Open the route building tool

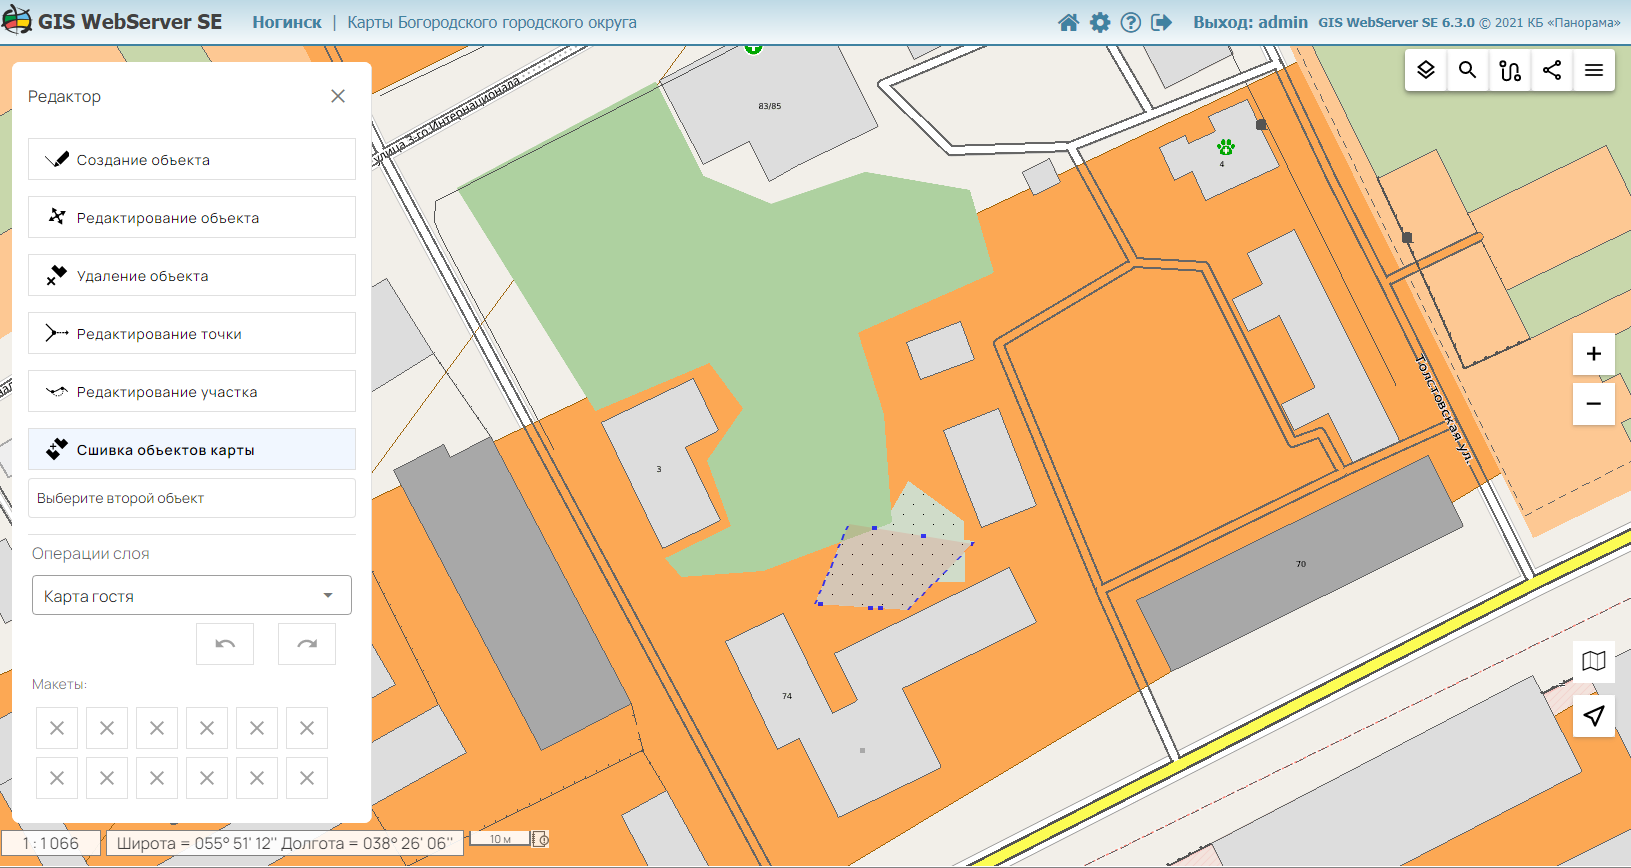[x=1510, y=70]
